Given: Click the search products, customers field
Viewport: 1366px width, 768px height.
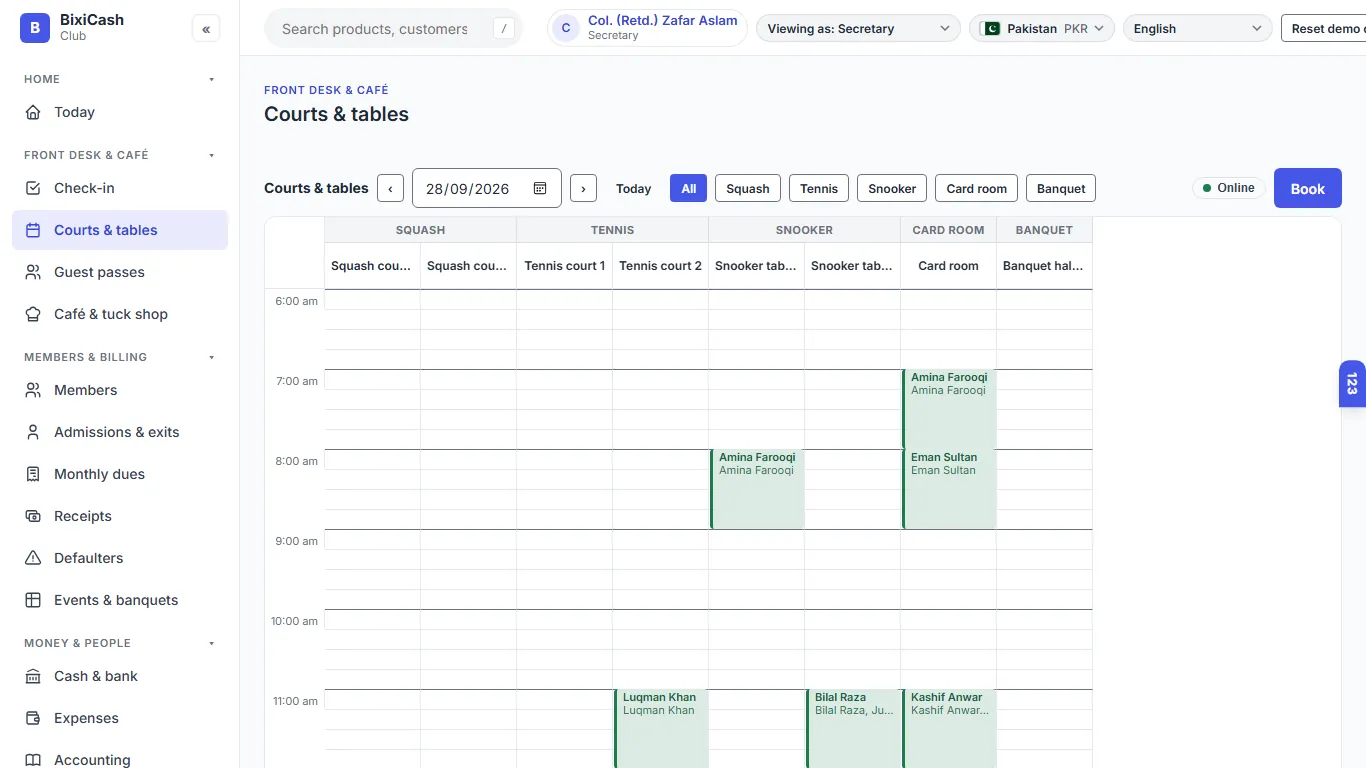Looking at the screenshot, I should click(x=393, y=29).
